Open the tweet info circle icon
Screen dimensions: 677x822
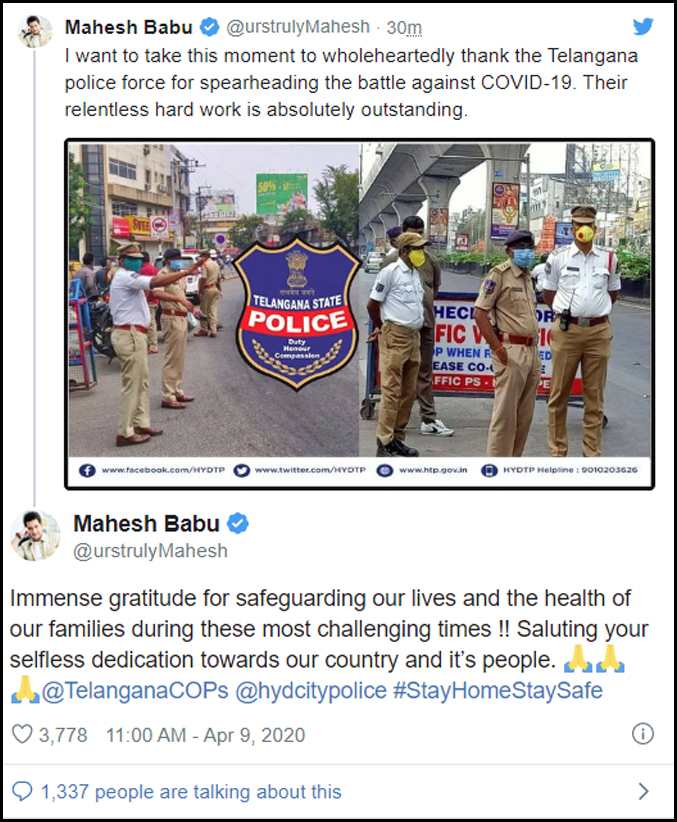[x=643, y=733]
